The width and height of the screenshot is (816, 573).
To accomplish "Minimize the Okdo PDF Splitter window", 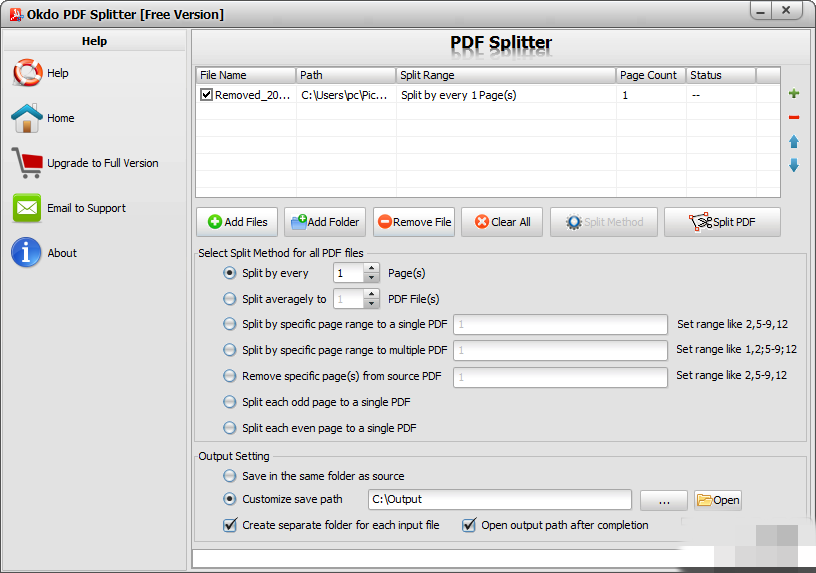I will [761, 11].
